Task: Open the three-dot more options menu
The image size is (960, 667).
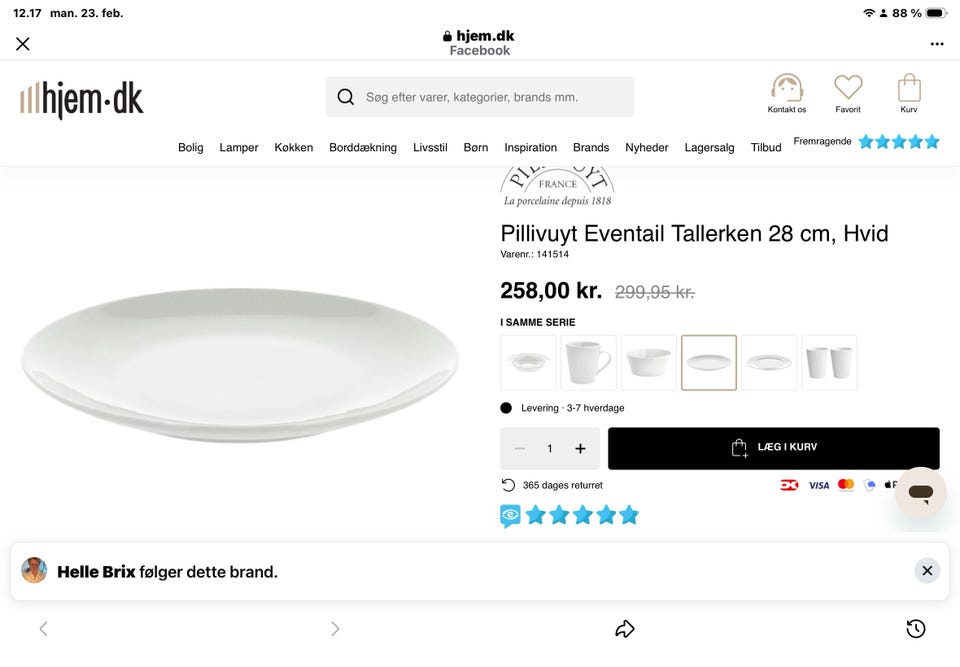Action: coord(936,44)
